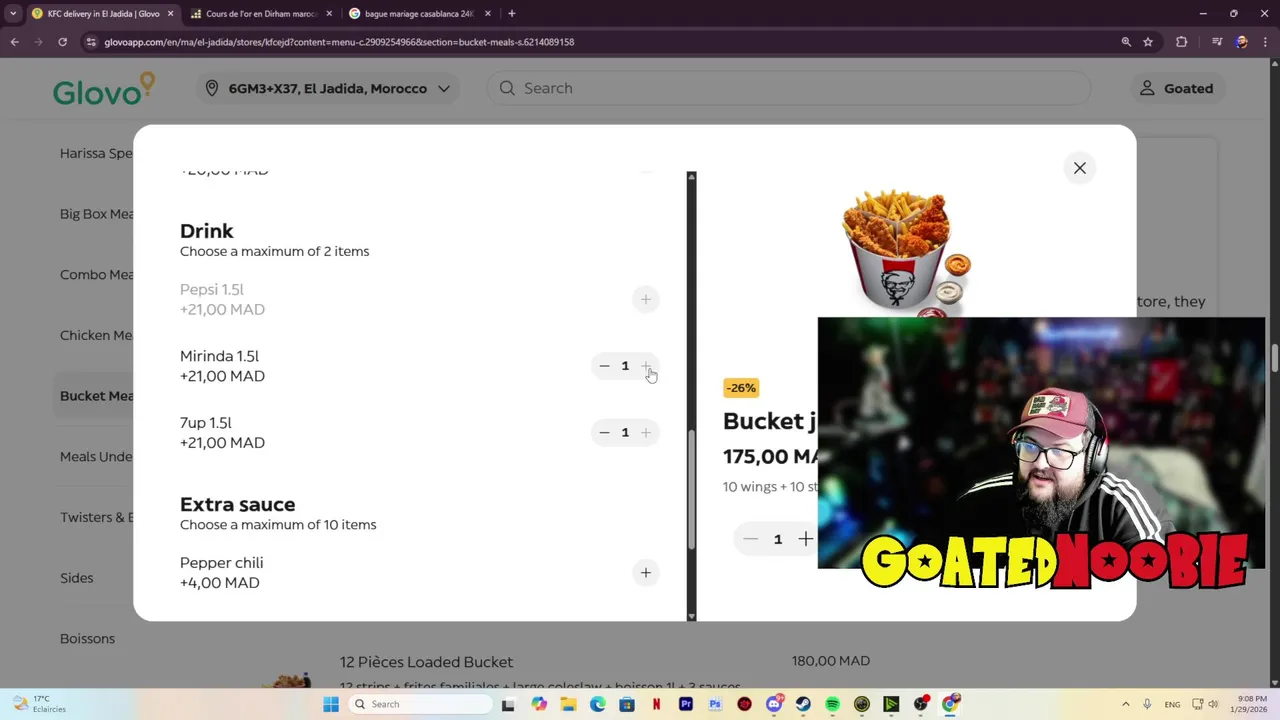Open Google Chrome from the taskbar
Viewport: 1280px width, 720px height.
click(x=950, y=704)
